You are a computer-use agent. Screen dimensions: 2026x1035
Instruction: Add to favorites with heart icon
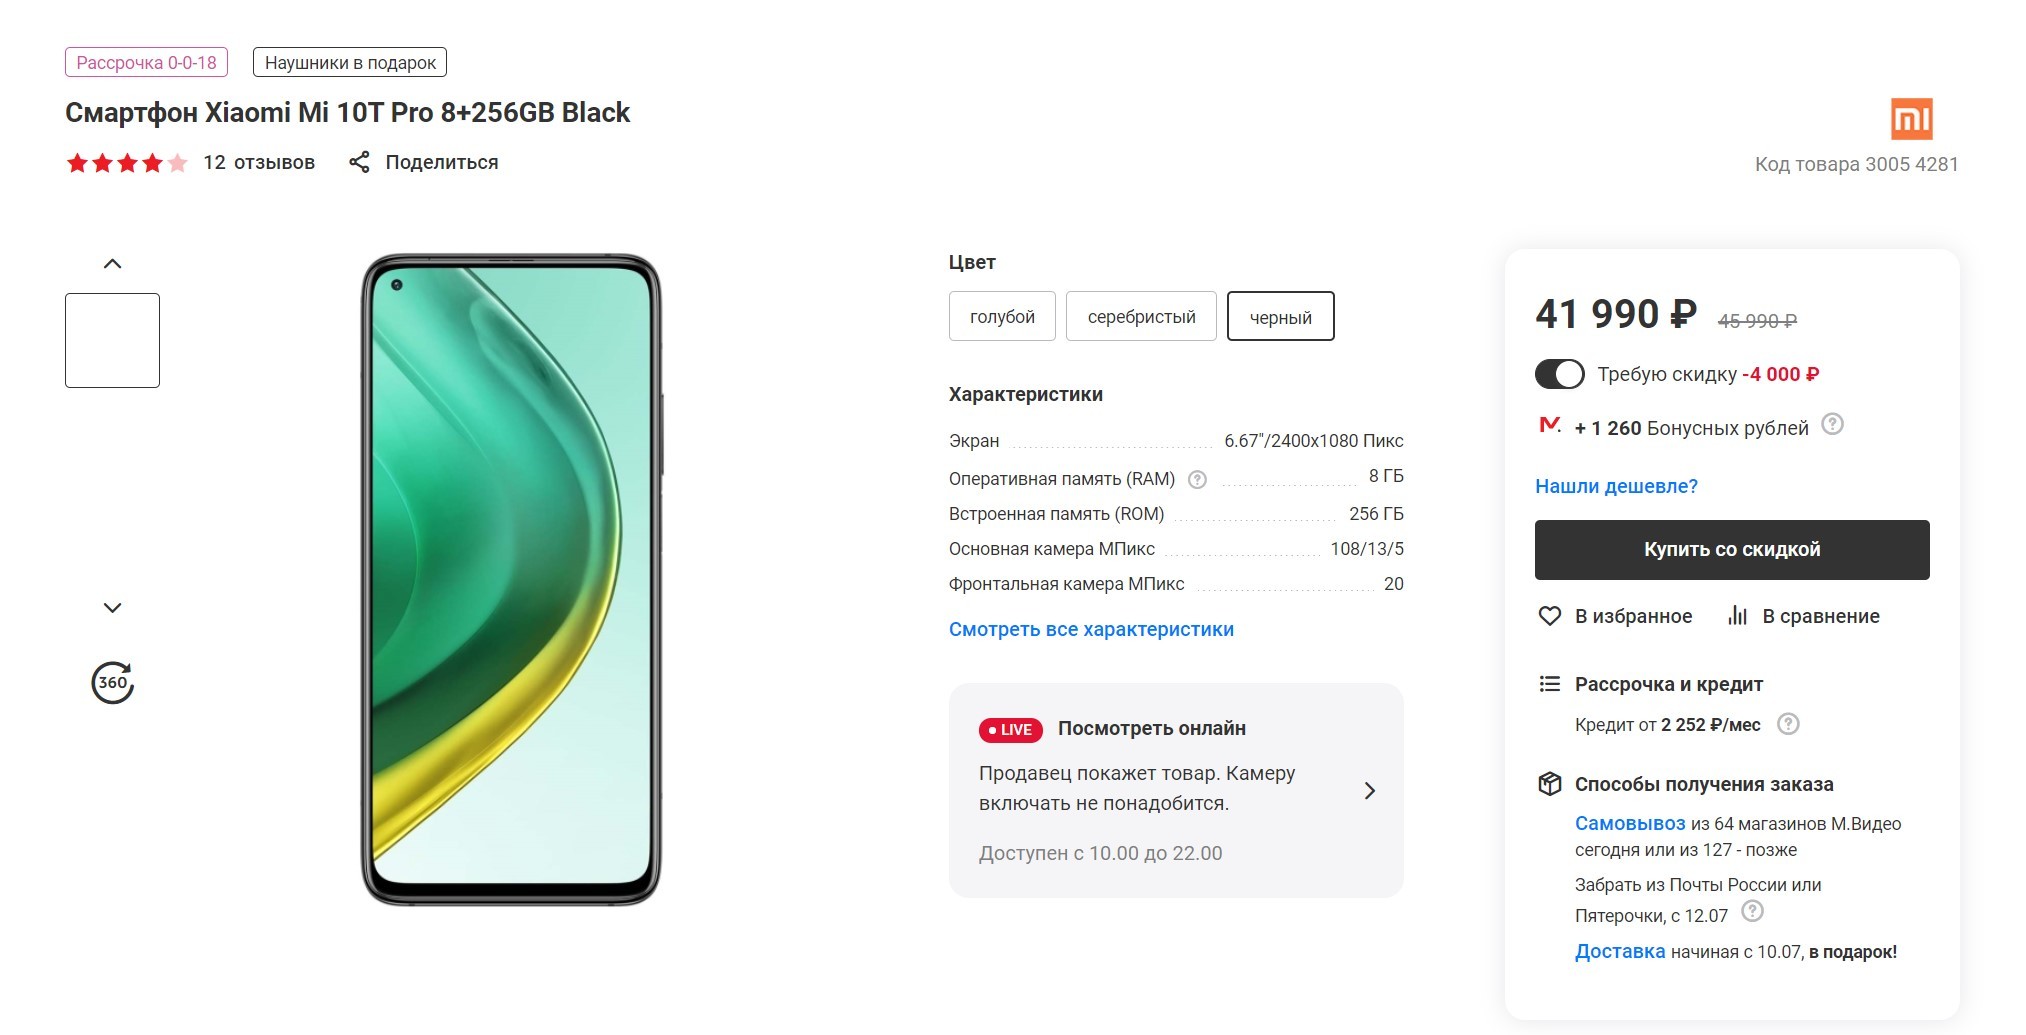[1549, 616]
